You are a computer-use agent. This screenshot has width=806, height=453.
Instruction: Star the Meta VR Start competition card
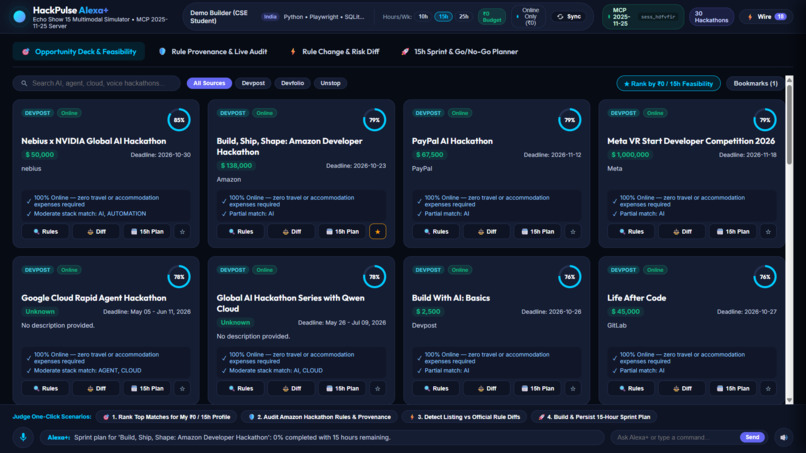pos(768,231)
